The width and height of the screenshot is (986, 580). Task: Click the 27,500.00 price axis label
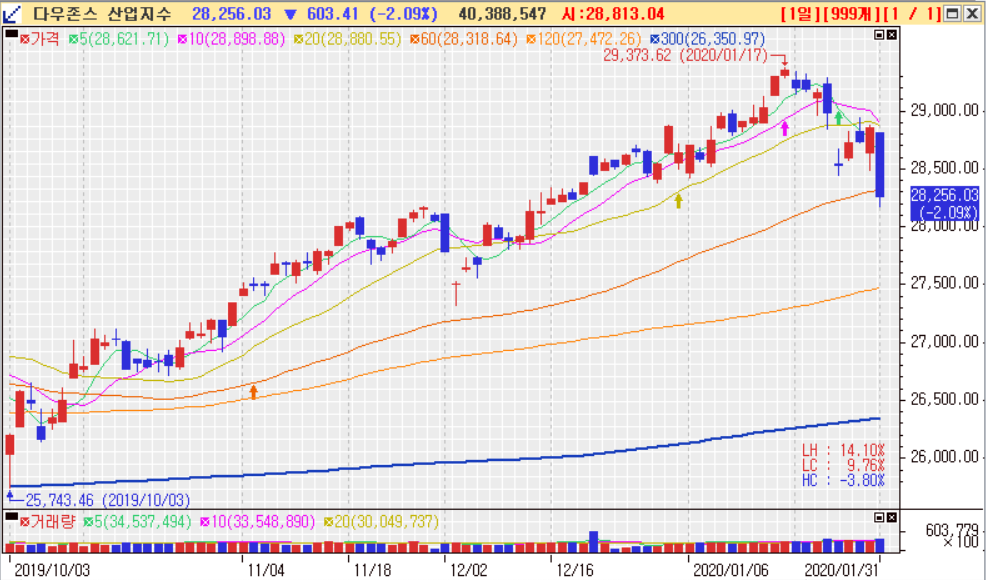pyautogui.click(x=944, y=283)
